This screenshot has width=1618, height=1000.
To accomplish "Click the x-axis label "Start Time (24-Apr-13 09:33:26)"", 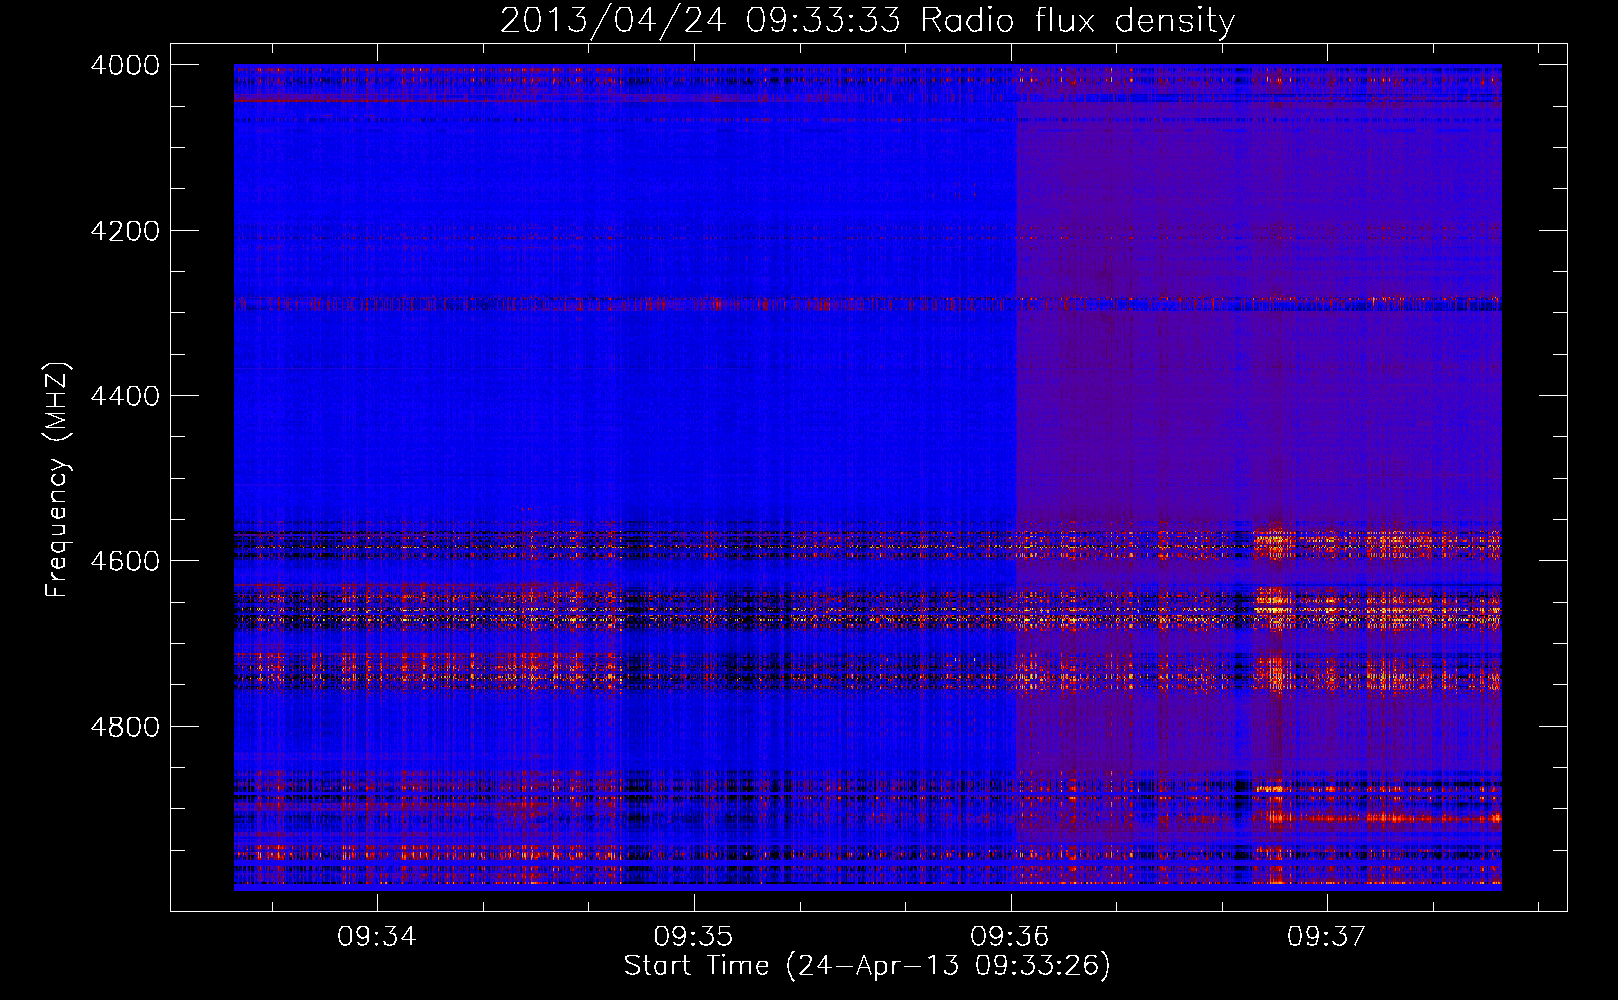I will tap(867, 966).
